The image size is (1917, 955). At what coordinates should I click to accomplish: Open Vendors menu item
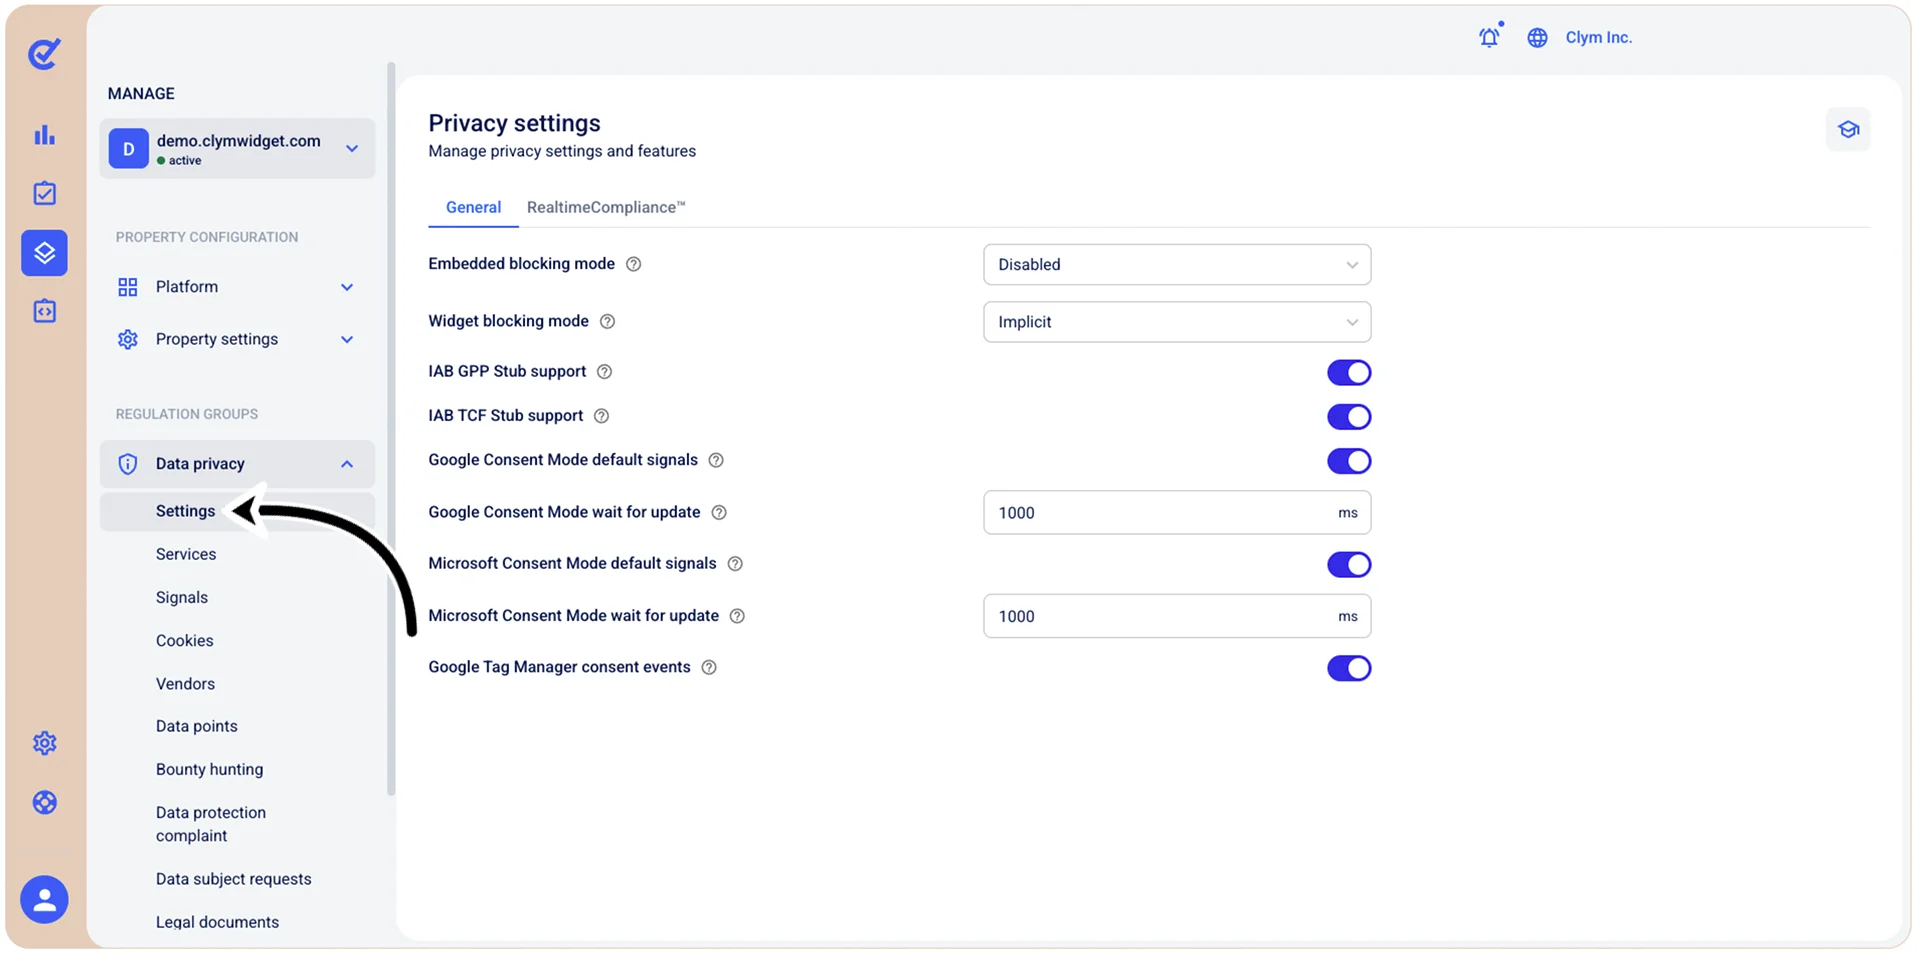[185, 684]
